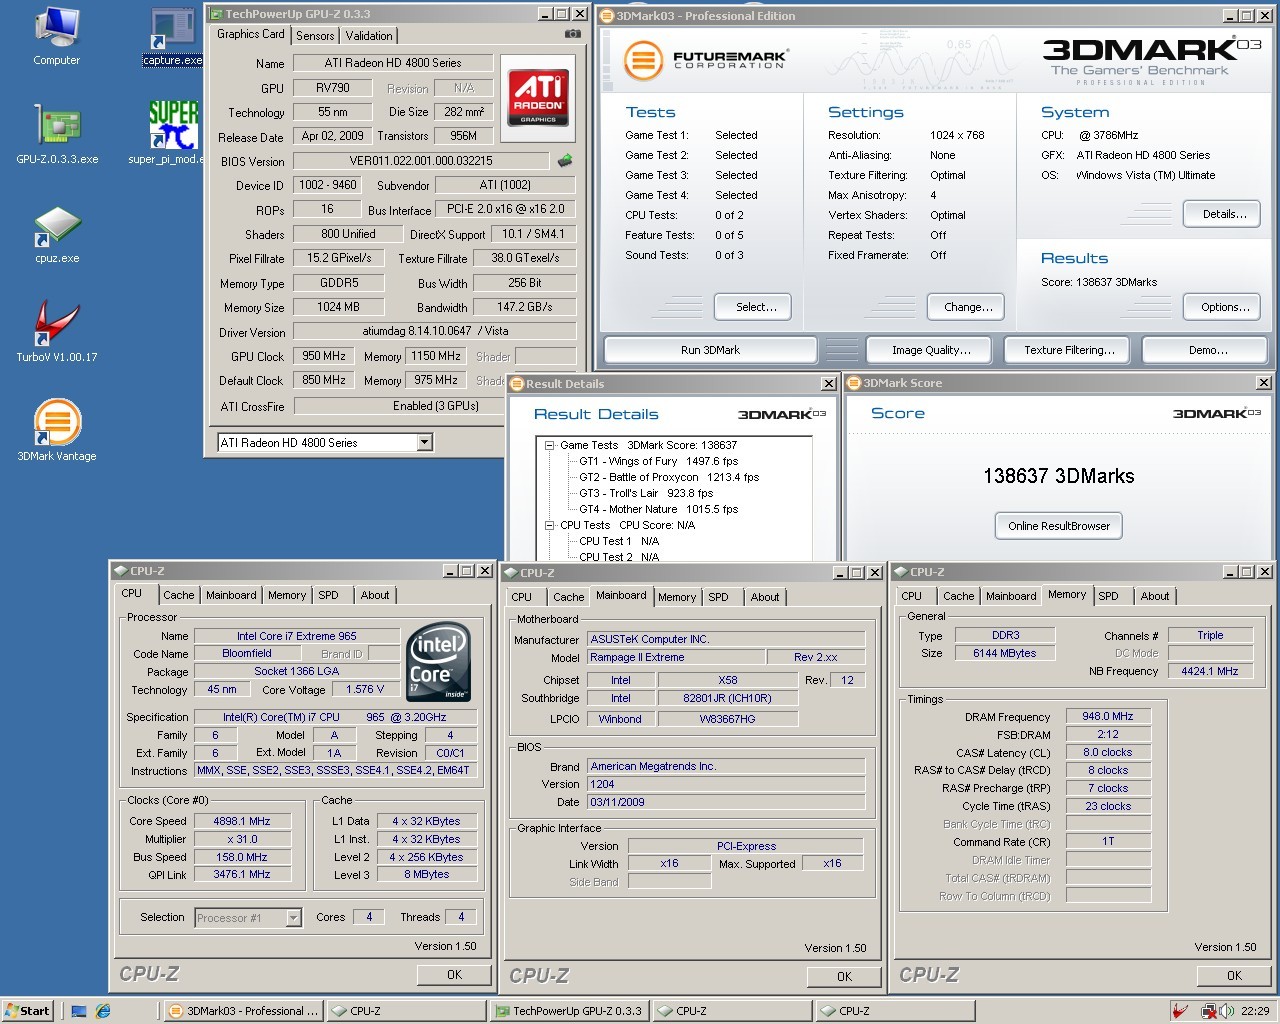
Task: Open CPU tab in middle CPU-Z window
Action: pos(521,597)
